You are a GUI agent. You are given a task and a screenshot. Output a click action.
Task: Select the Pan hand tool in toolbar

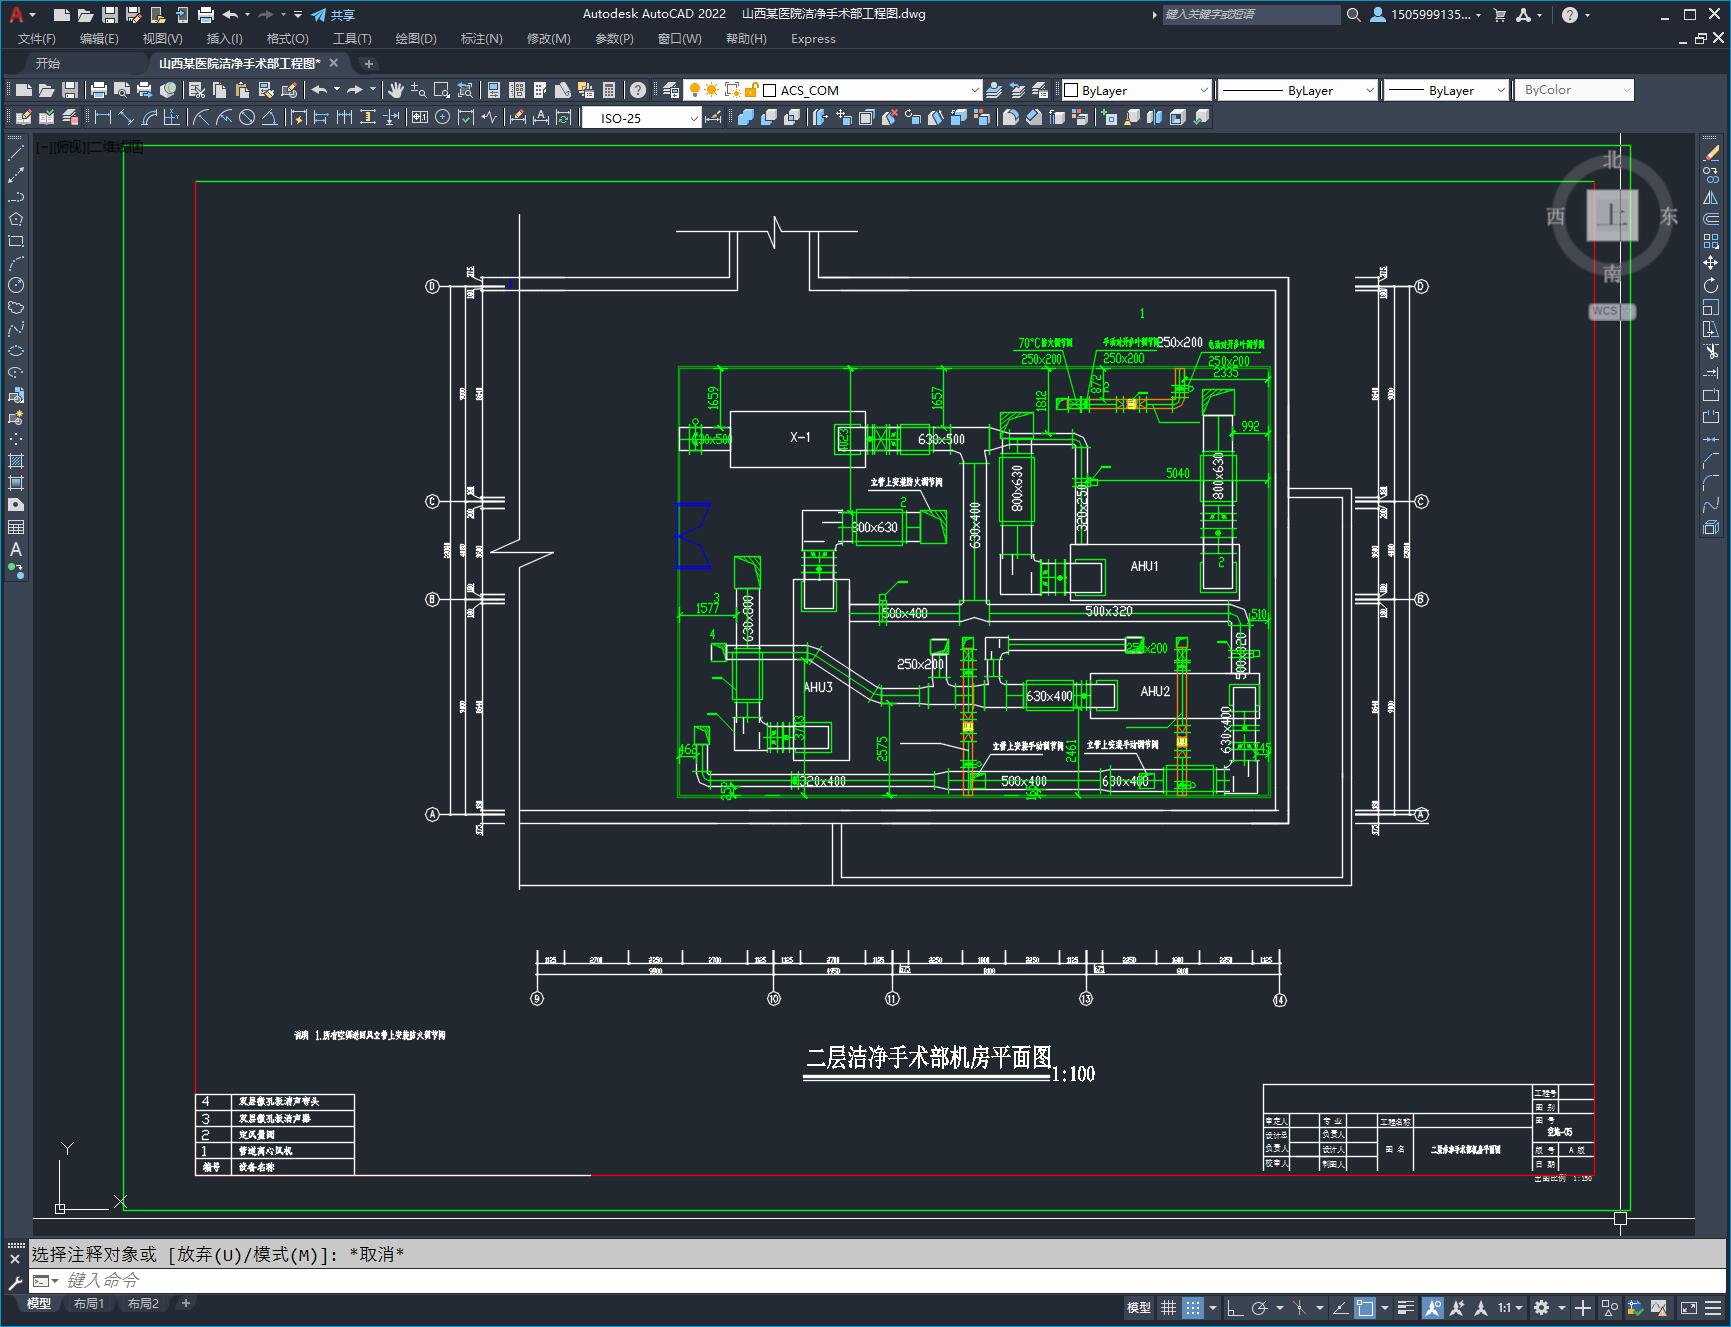click(396, 90)
